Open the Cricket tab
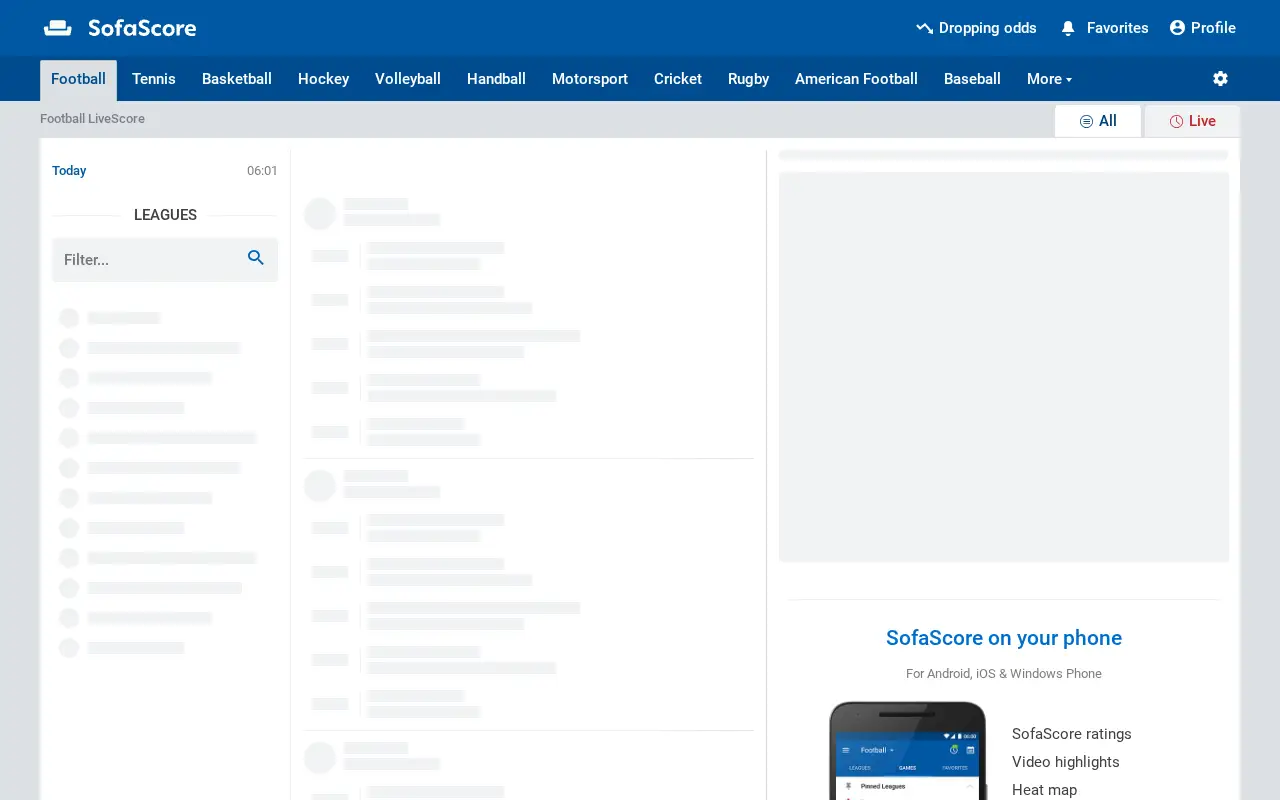Image resolution: width=1280 pixels, height=800 pixels. (x=678, y=79)
